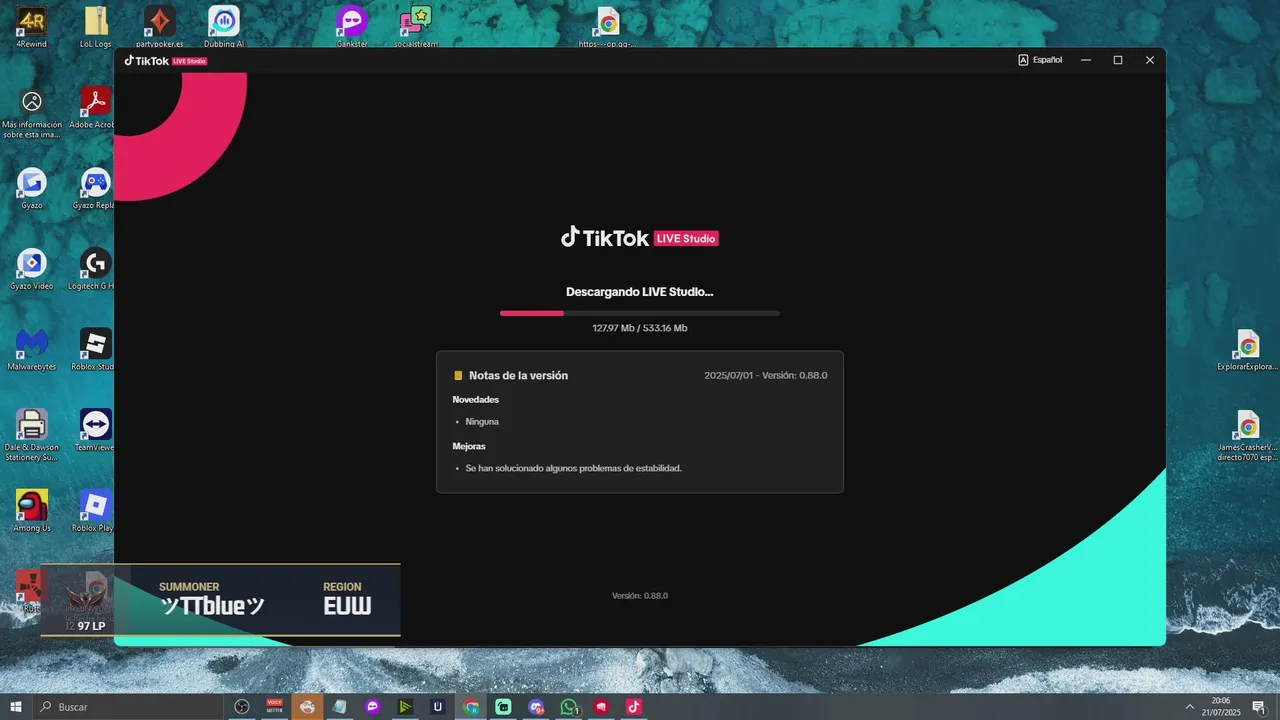Open Gyazo Video desktop shortcut
This screenshot has width=1280, height=720.
[x=32, y=269]
